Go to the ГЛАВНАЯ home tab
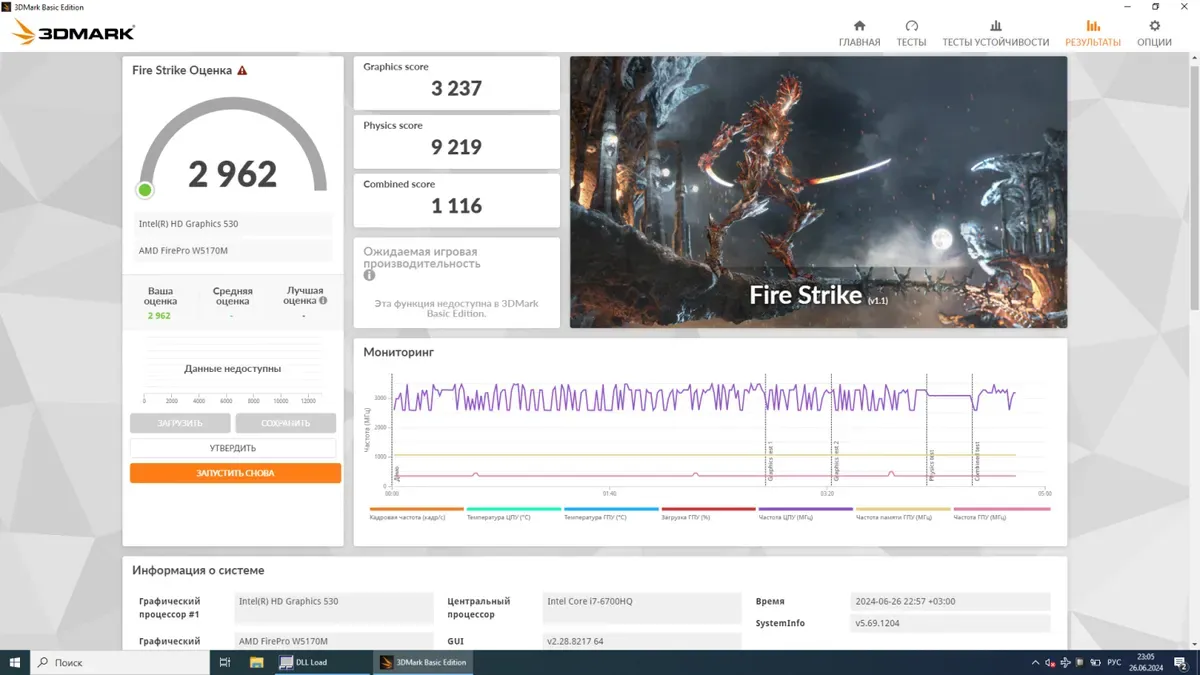This screenshot has width=1200, height=675. [859, 33]
